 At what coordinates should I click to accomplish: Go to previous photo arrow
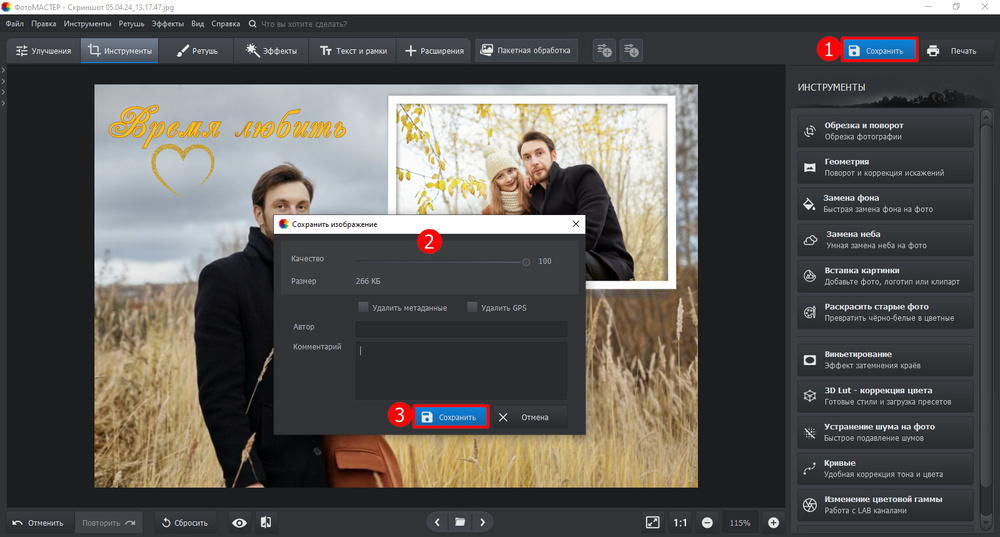[437, 522]
